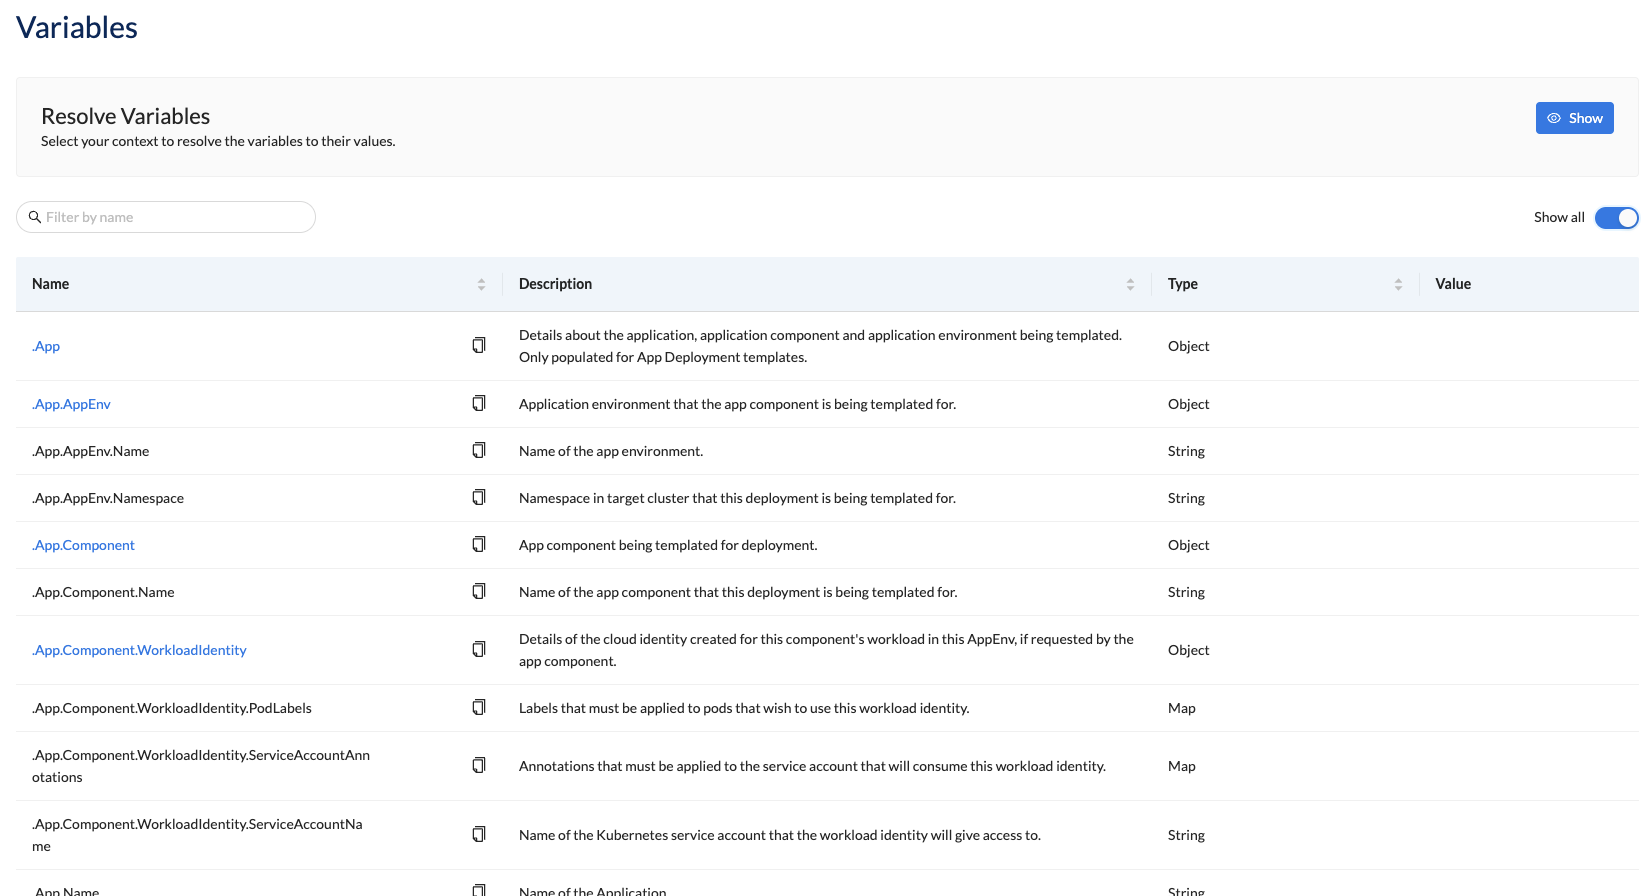Copy the .App variable name

(x=479, y=345)
